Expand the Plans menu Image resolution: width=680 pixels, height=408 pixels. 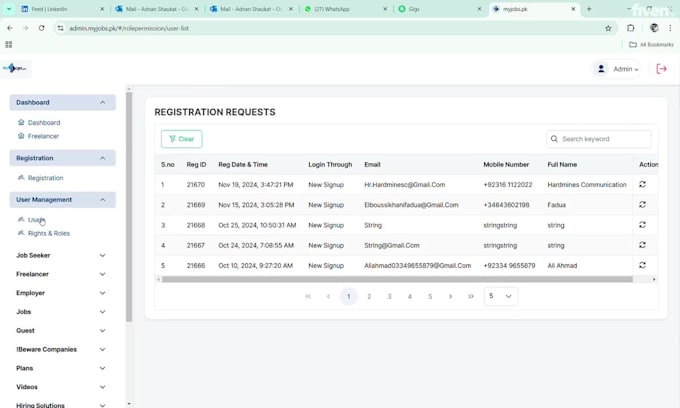click(x=61, y=368)
